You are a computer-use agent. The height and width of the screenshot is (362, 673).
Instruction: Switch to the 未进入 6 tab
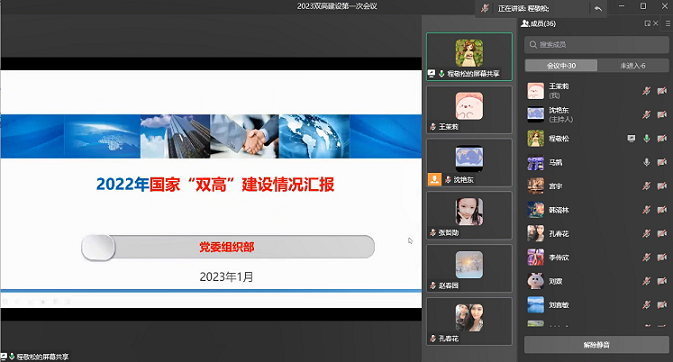tap(633, 66)
